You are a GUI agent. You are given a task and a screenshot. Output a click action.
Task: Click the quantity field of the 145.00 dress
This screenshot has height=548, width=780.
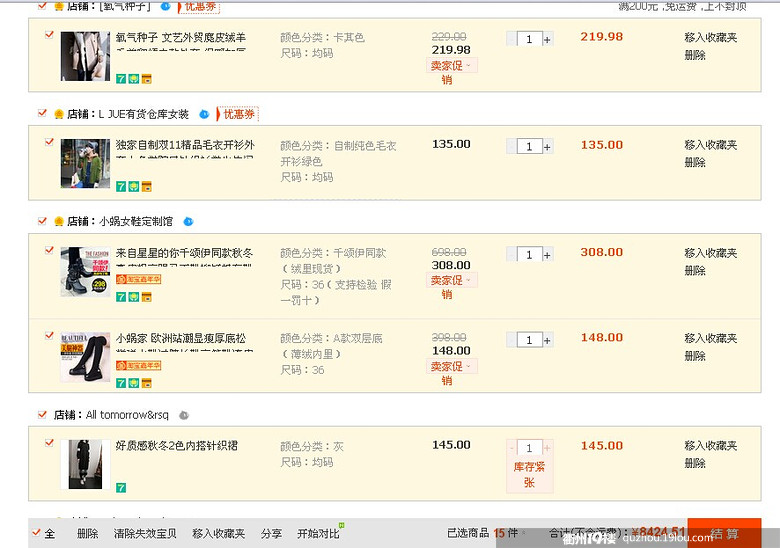coord(529,448)
